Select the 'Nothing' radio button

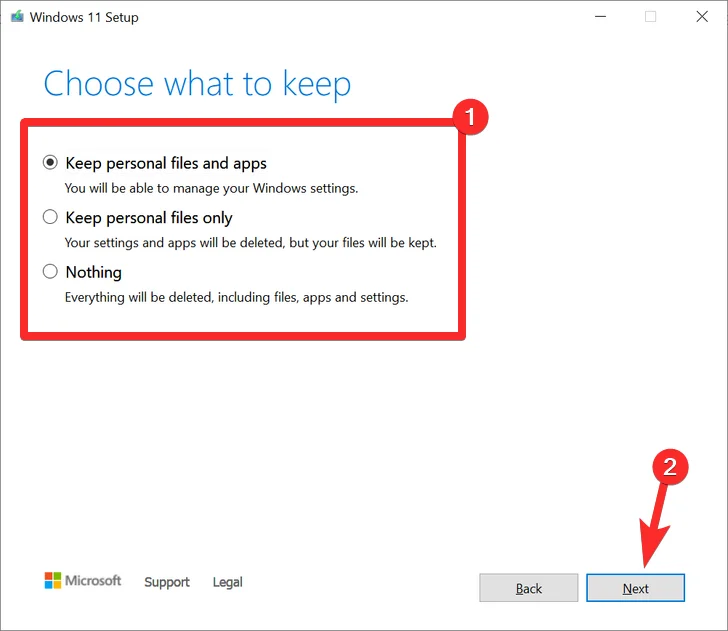(50, 271)
